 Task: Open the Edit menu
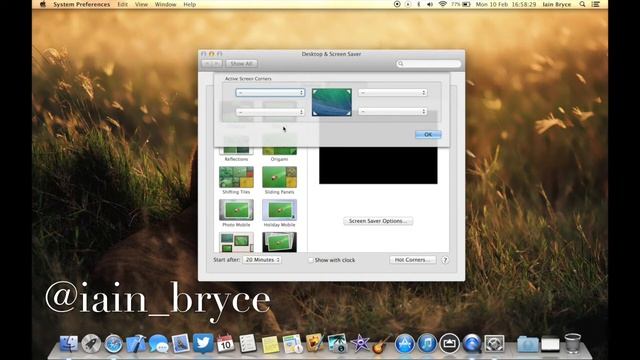click(122, 4)
